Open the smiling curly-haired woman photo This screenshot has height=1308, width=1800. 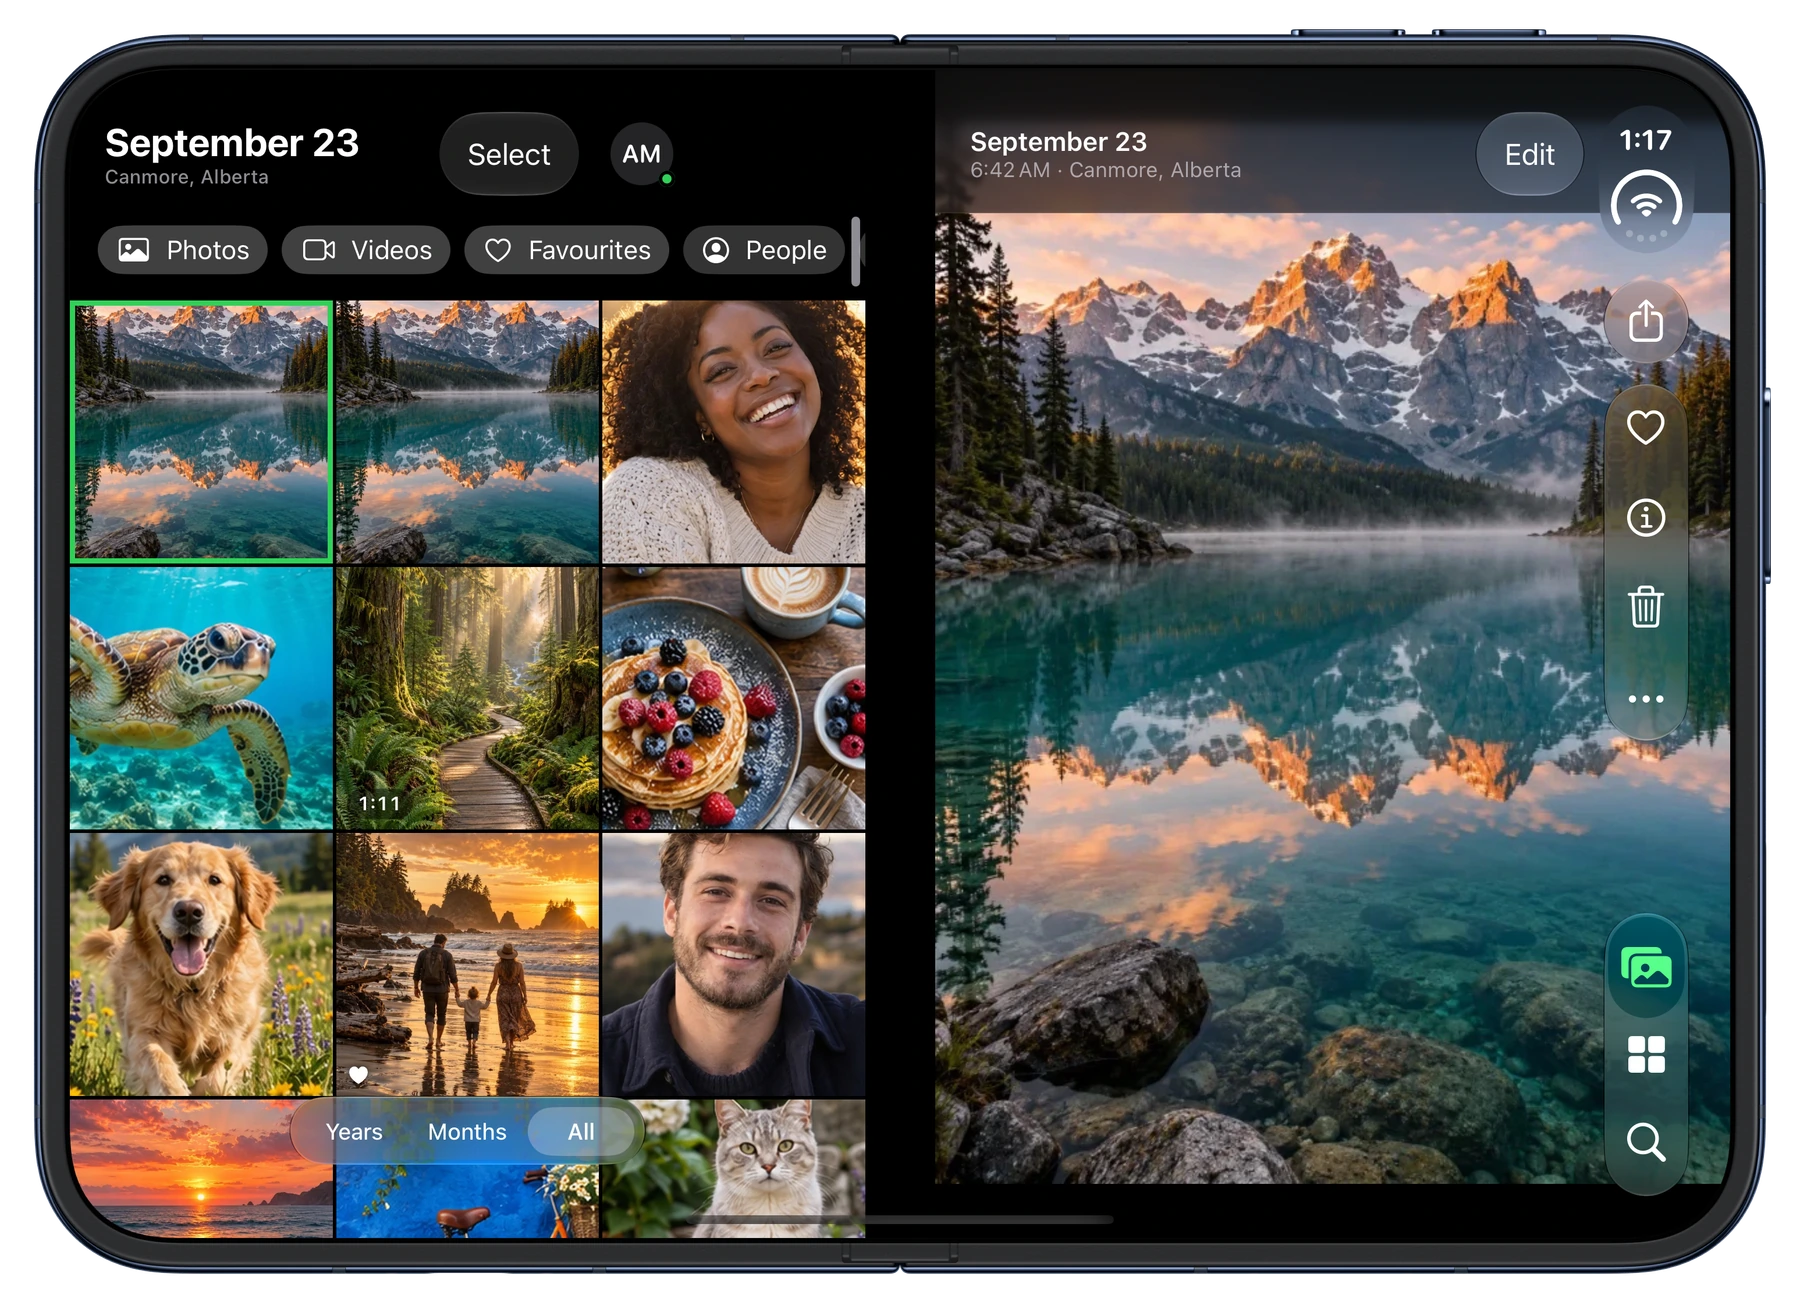point(734,432)
